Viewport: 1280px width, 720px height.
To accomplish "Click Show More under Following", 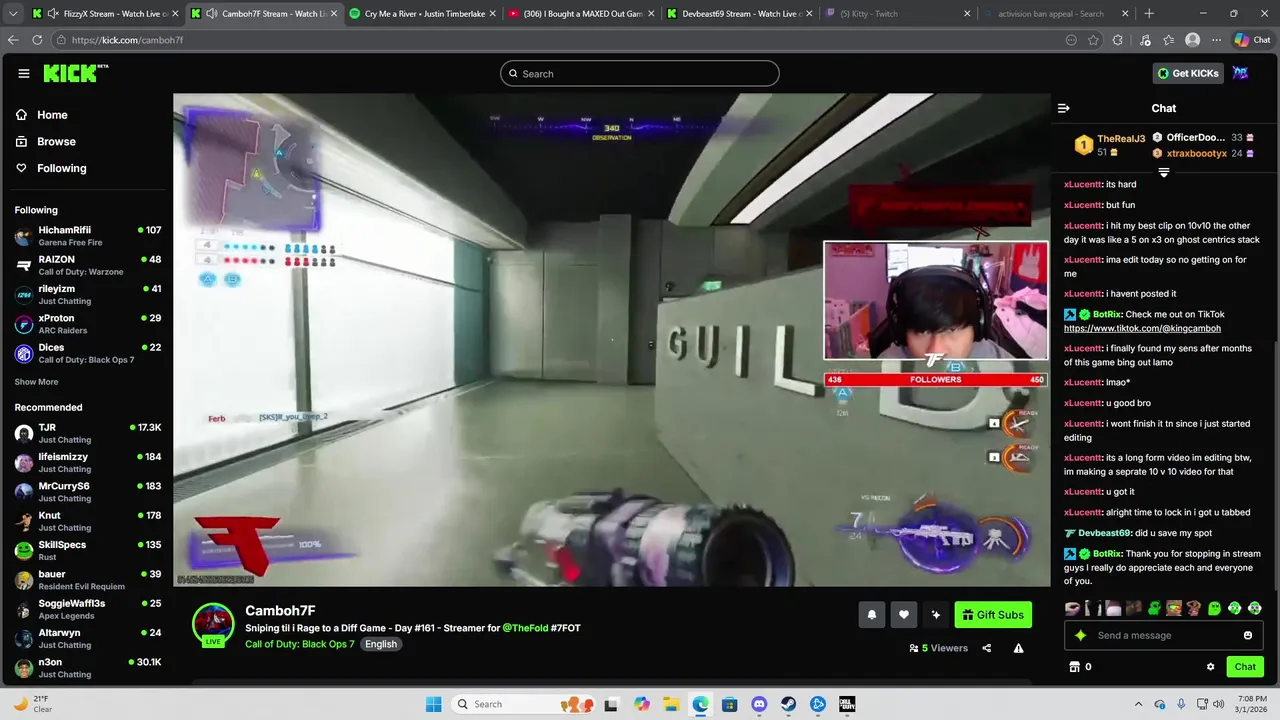I will pyautogui.click(x=36, y=382).
